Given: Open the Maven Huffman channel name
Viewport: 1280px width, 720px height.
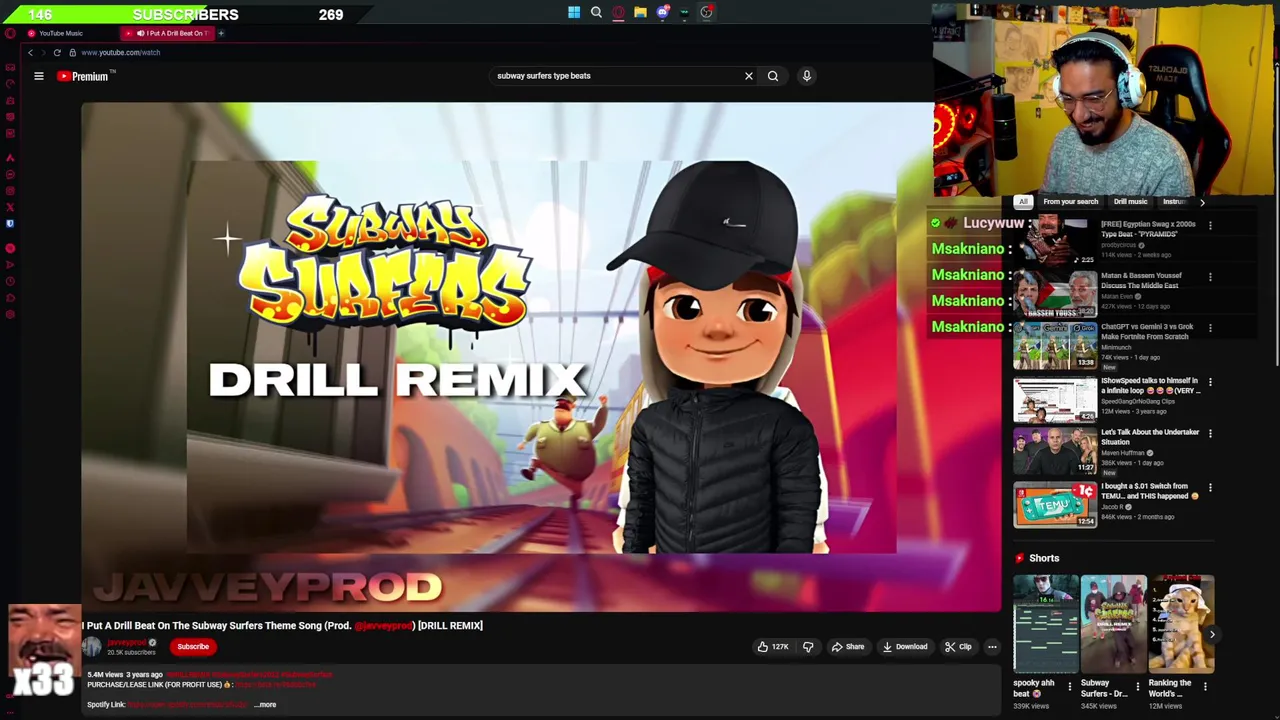Looking at the screenshot, I should (1124, 453).
